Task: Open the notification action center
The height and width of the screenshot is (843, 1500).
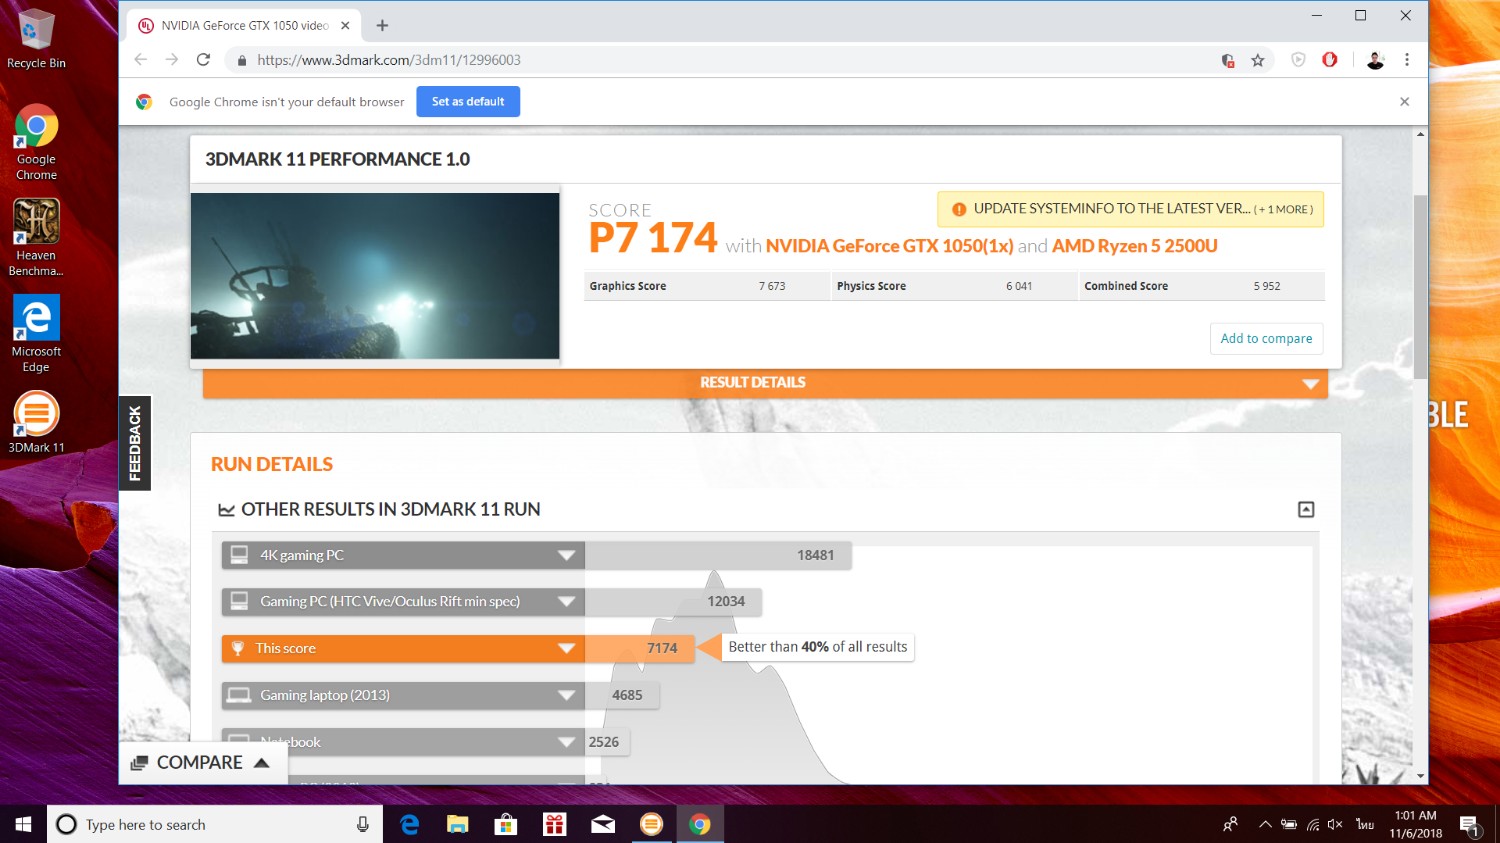Action: point(1470,826)
